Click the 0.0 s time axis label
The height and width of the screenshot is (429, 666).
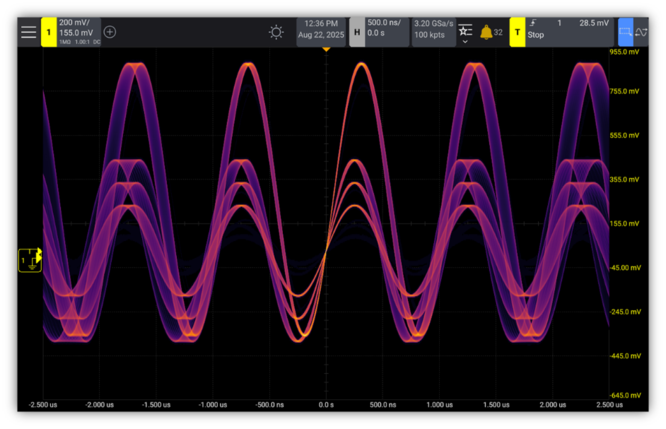tap(326, 406)
